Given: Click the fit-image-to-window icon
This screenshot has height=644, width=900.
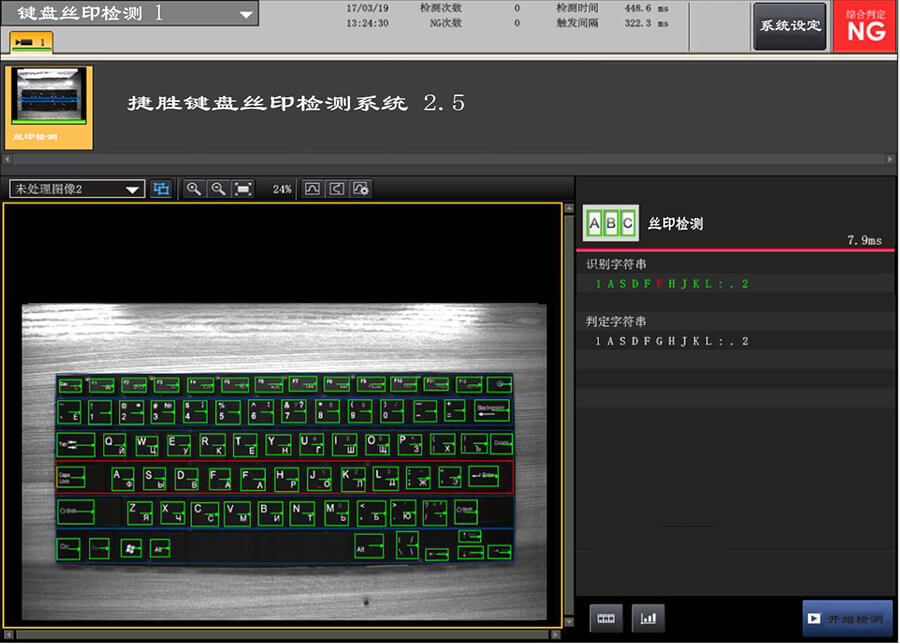Looking at the screenshot, I should point(242,188).
